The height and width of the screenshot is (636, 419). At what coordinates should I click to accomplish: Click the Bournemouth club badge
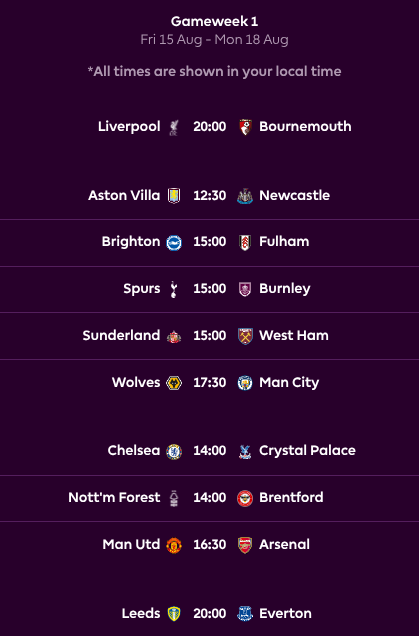[245, 127]
